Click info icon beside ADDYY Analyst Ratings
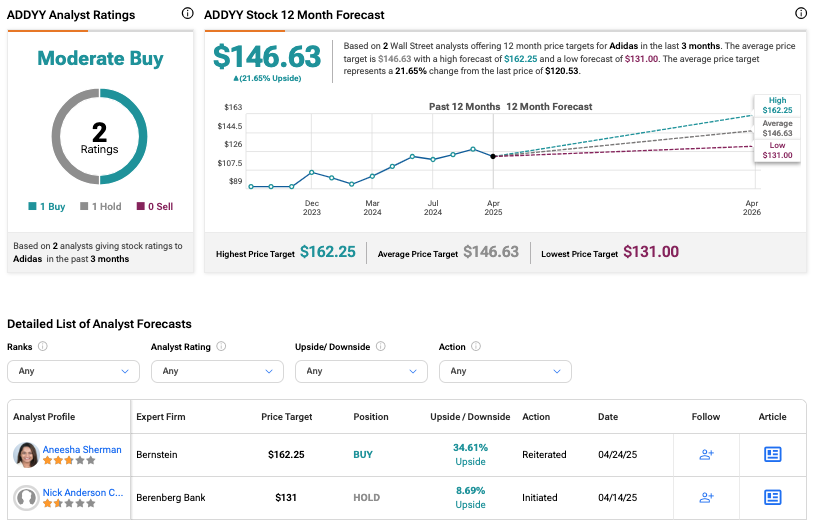This screenshot has width=819, height=531. click(188, 14)
